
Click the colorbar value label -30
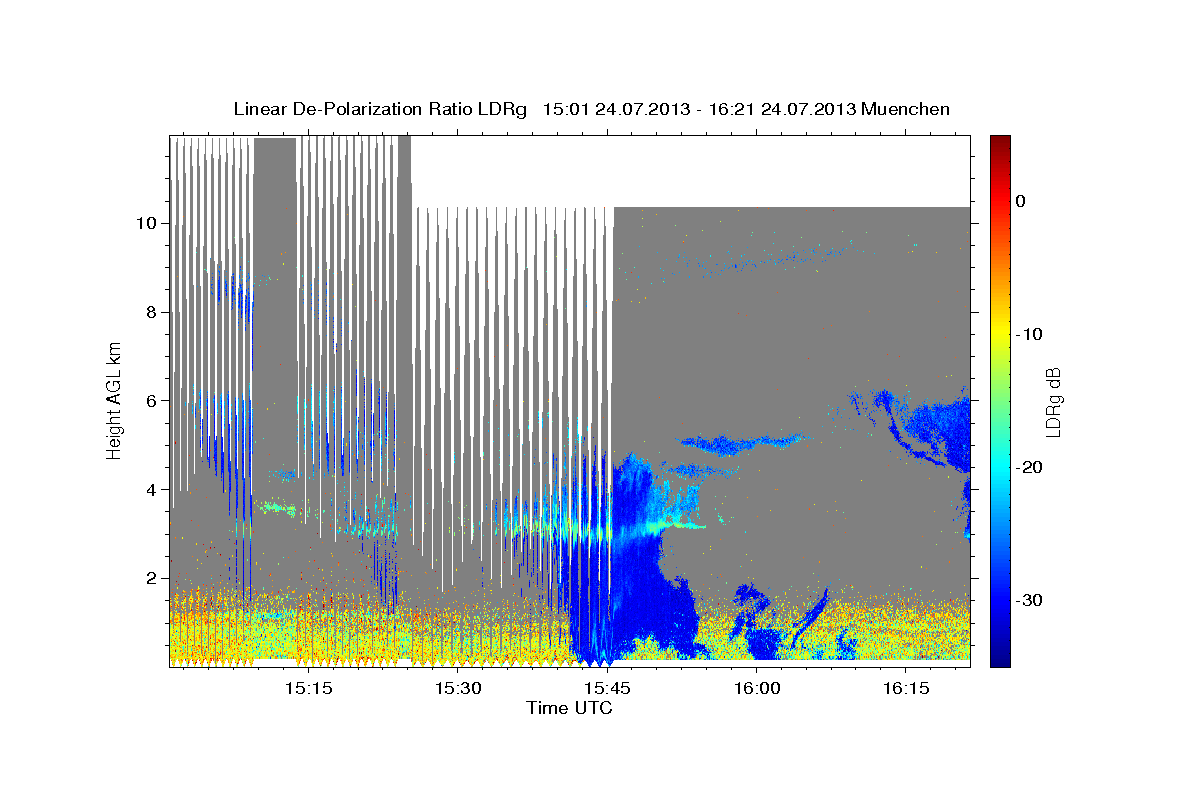1030,600
